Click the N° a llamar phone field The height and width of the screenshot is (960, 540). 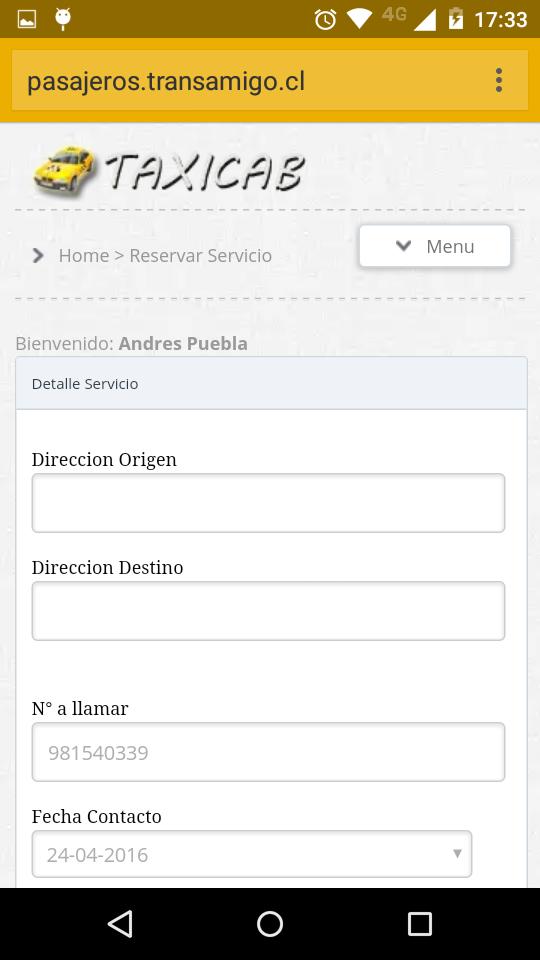tap(268, 752)
